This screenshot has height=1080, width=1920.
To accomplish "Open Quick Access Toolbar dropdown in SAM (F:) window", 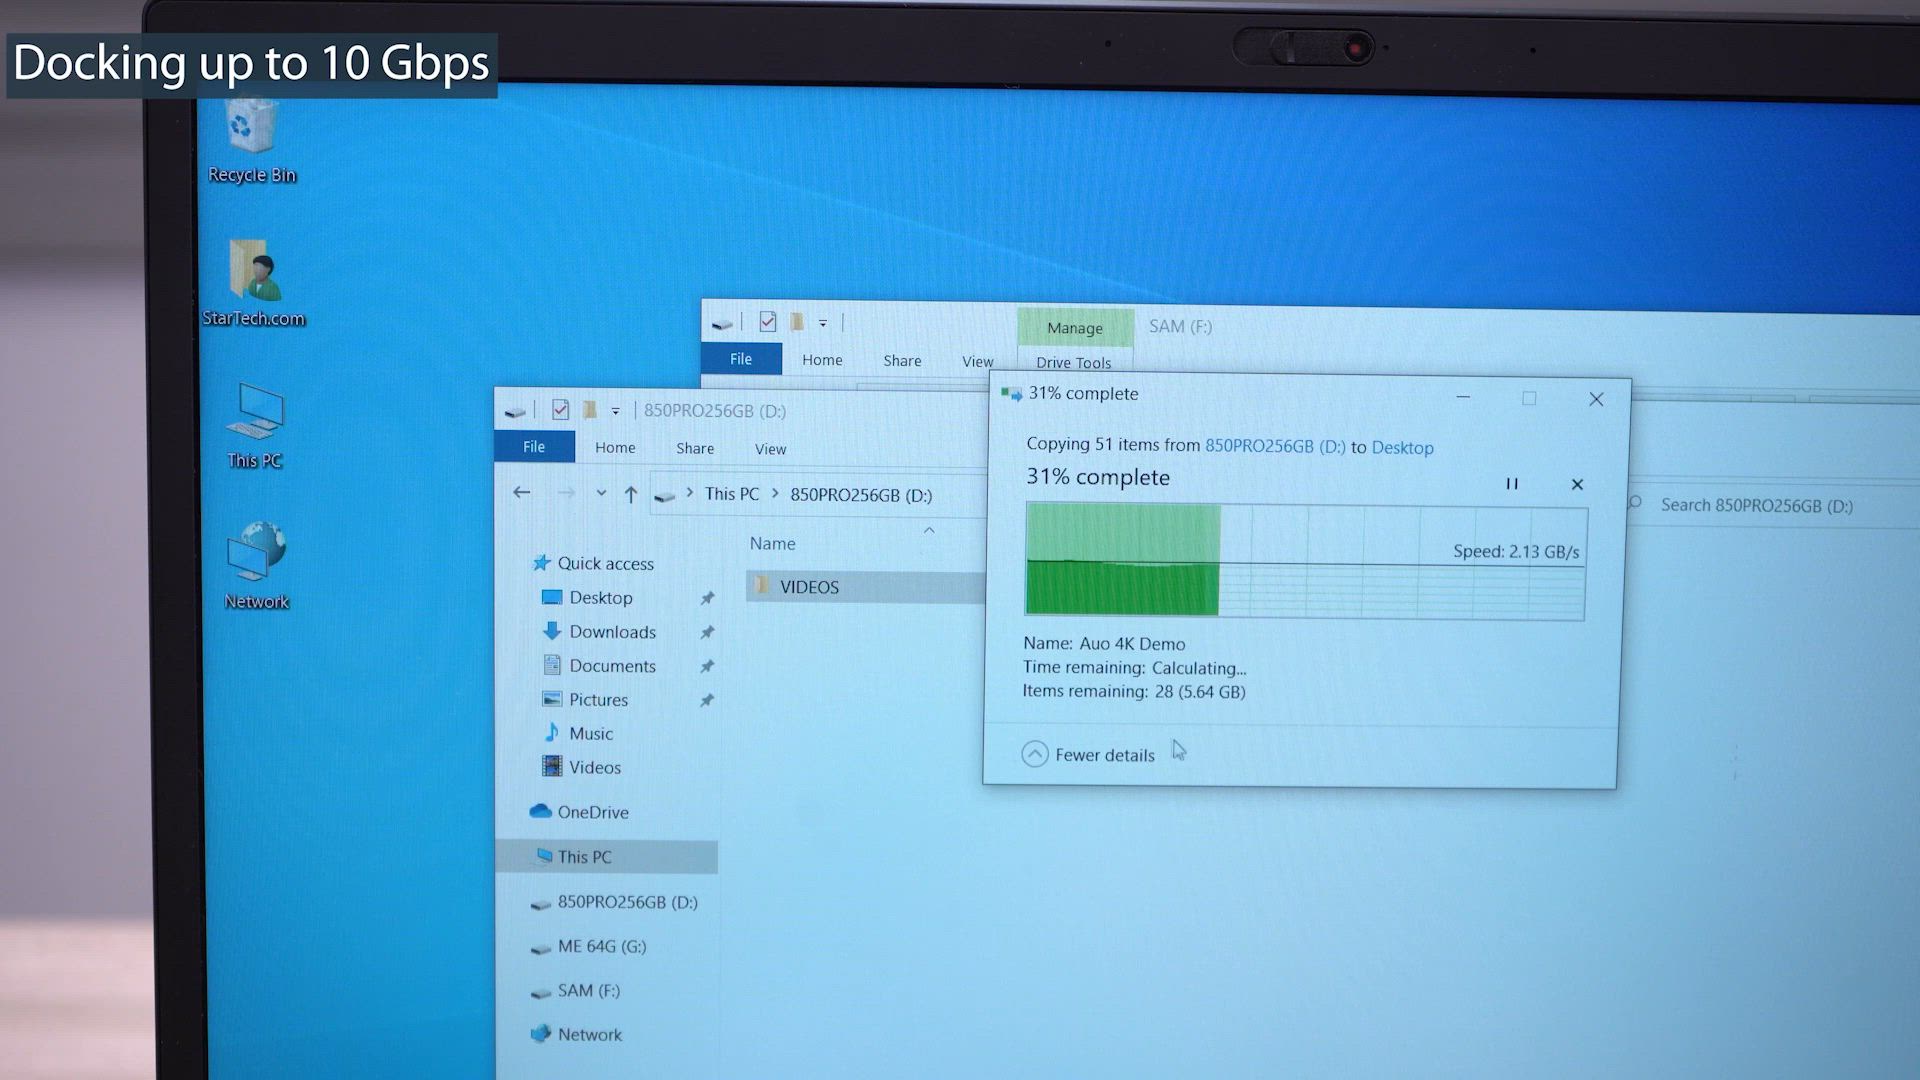I will [x=823, y=322].
